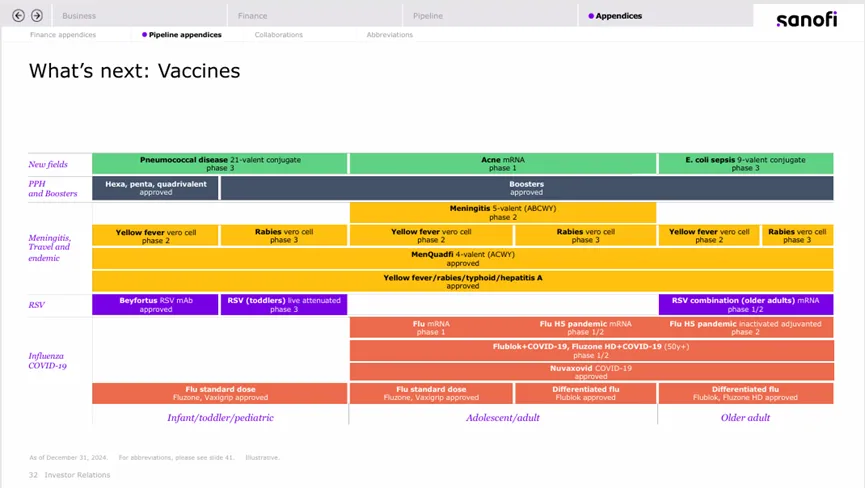865x488 pixels.
Task: Click the Pneumococcal disease 21-valent conjugate block
Action: tap(220, 163)
